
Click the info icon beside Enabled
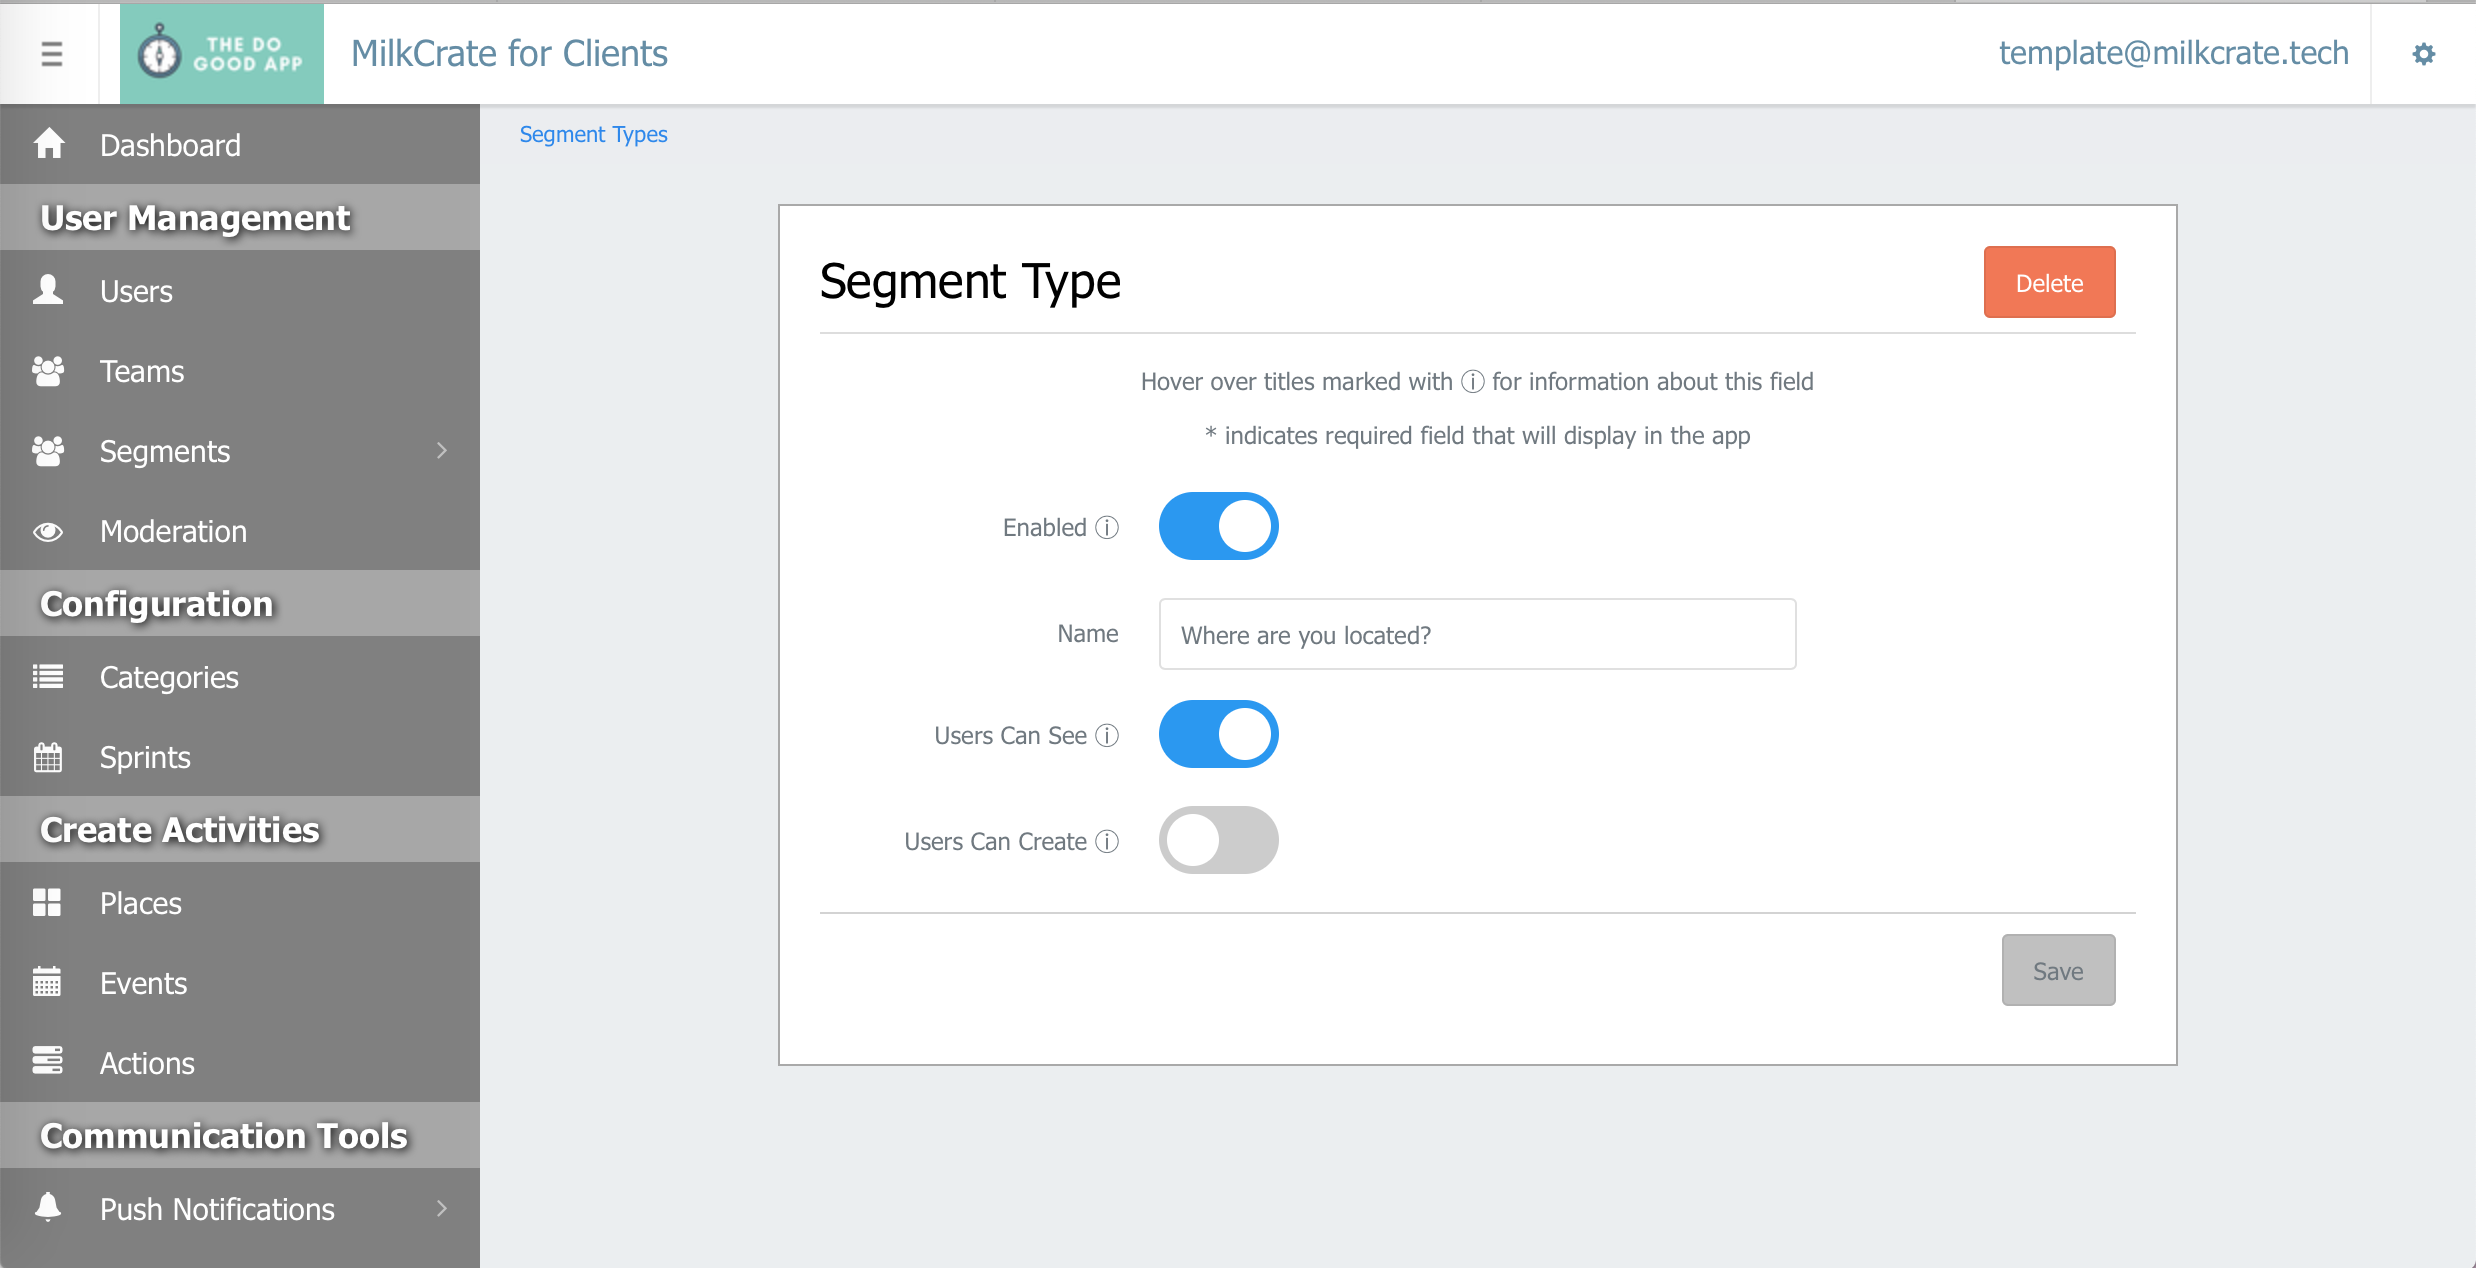1107,527
